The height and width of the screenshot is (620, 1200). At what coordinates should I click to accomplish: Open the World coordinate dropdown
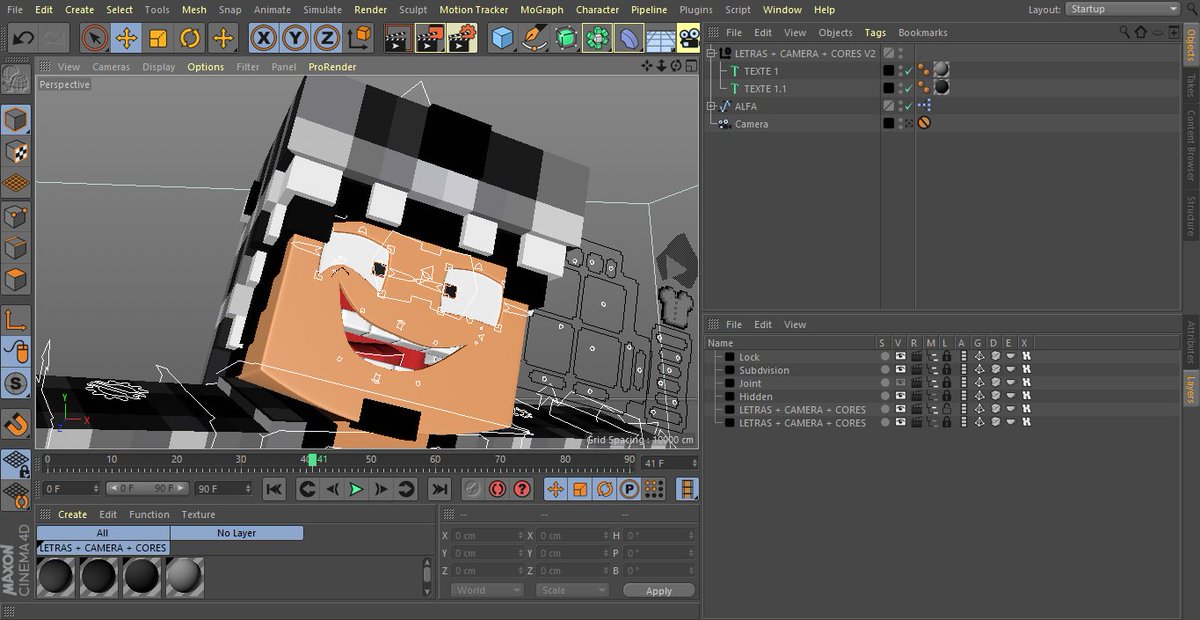(x=487, y=590)
